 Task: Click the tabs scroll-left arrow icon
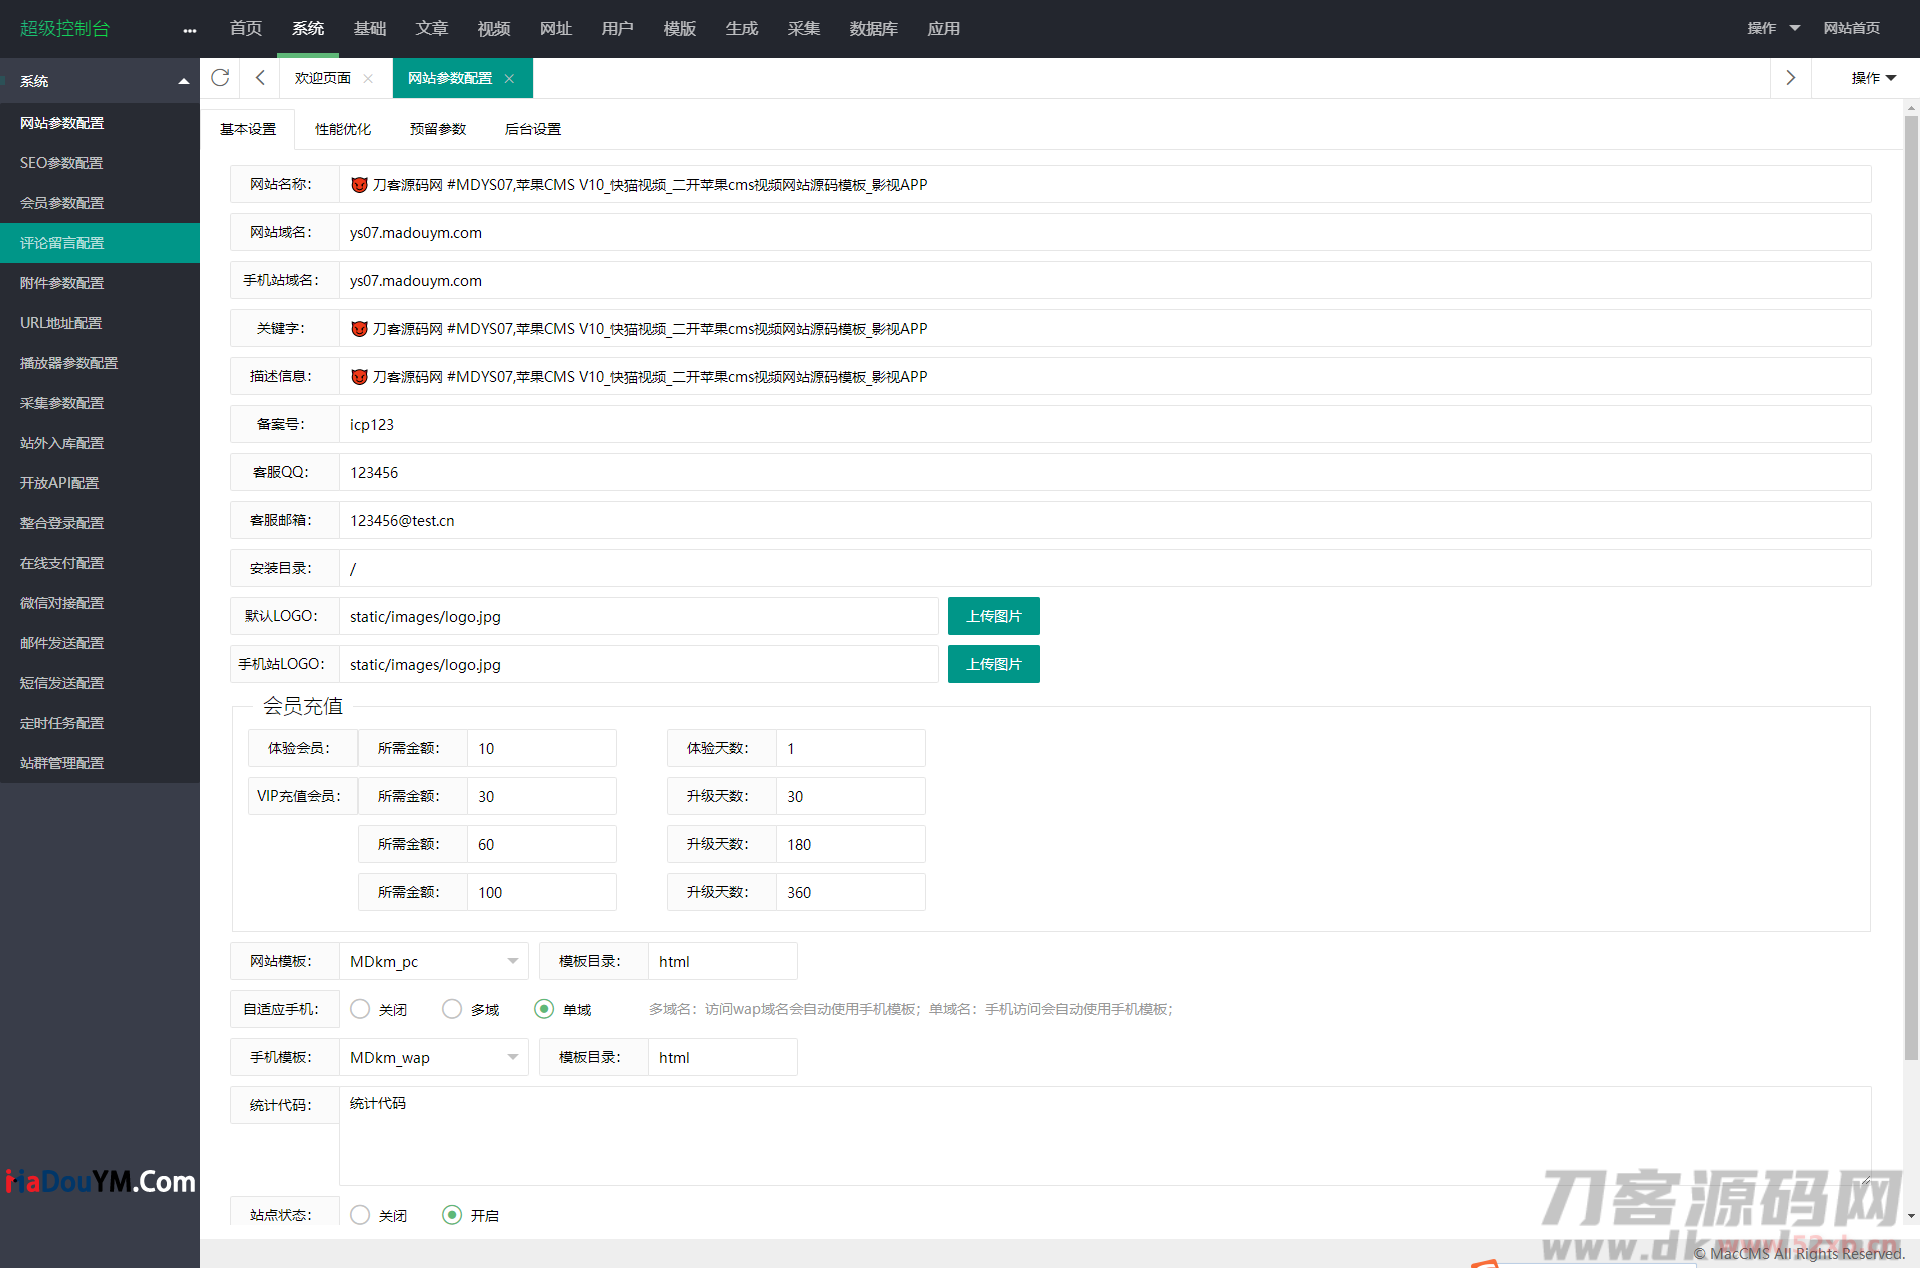260,78
